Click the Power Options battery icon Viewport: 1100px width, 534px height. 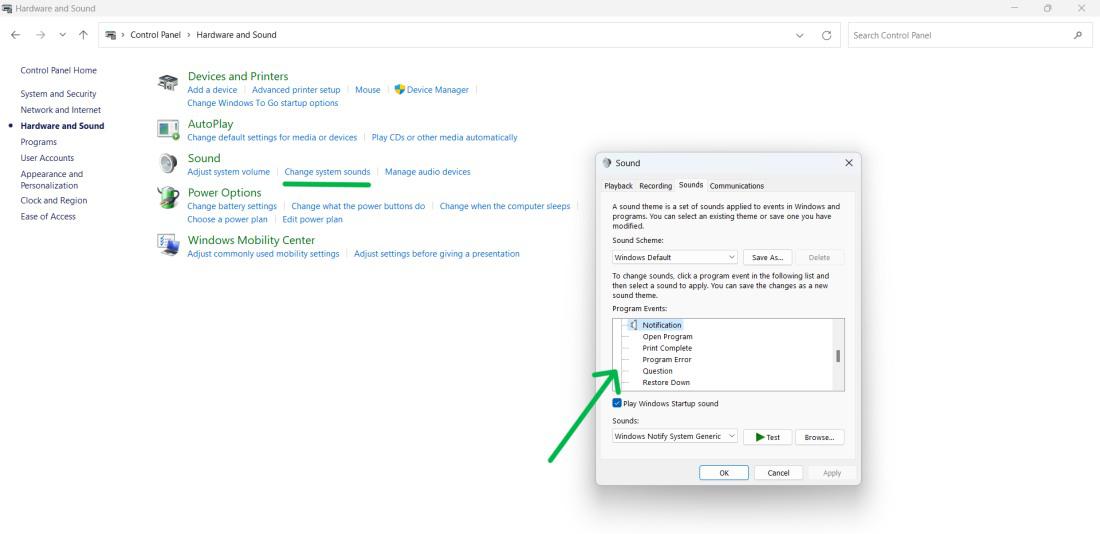click(x=168, y=198)
